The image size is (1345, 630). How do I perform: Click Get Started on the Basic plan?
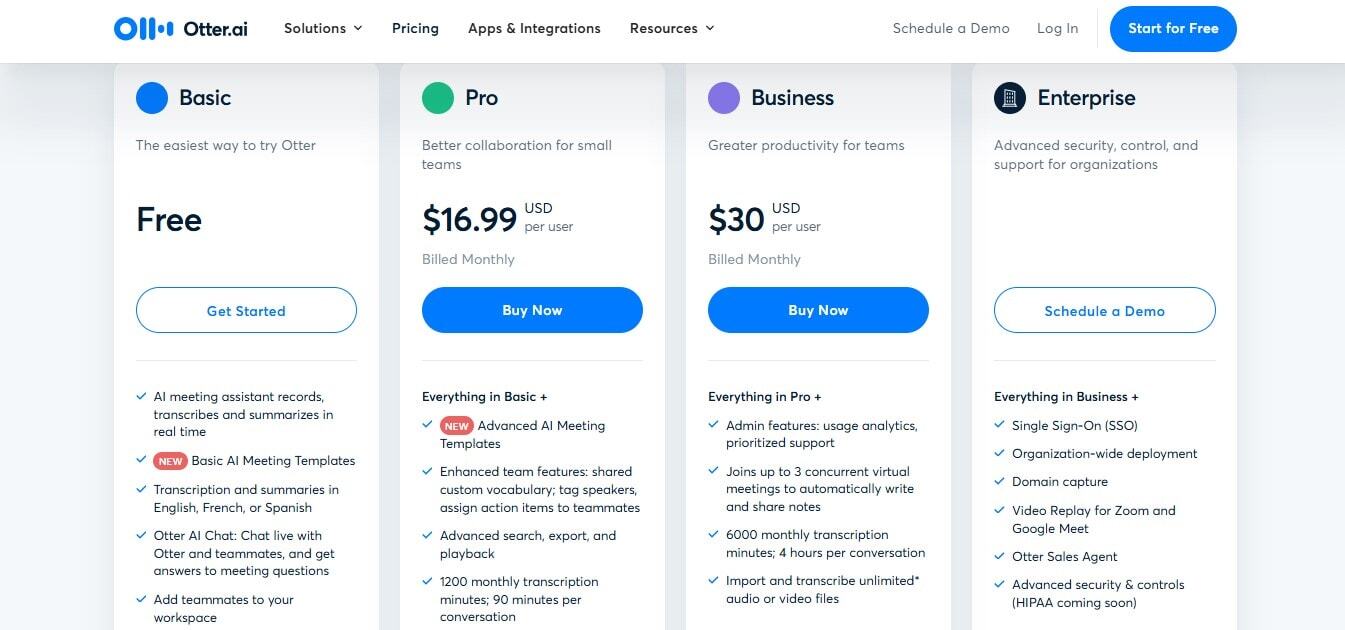tap(246, 310)
